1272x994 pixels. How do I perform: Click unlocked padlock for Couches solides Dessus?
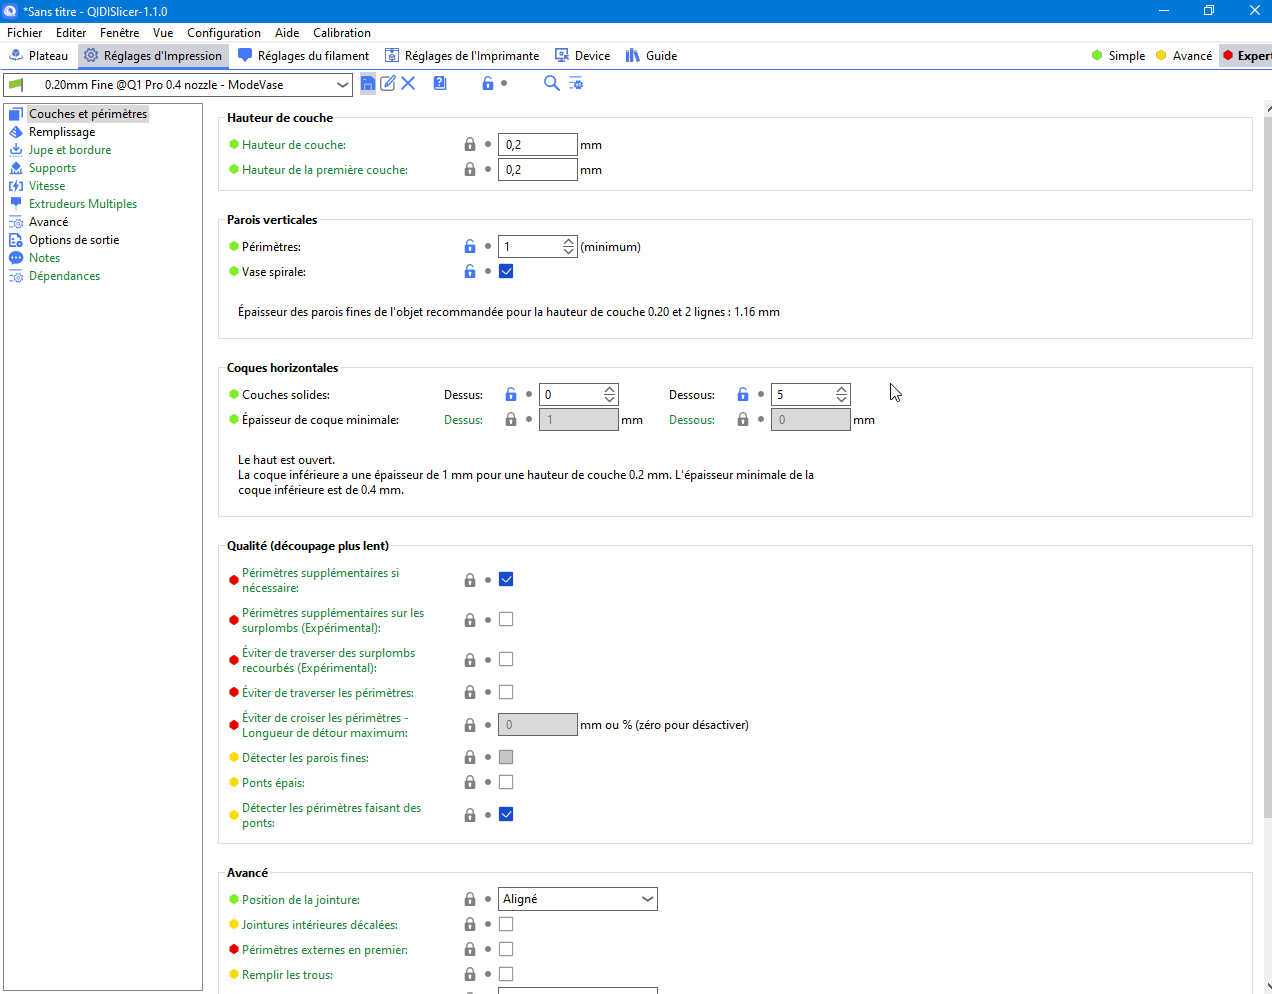pos(511,395)
